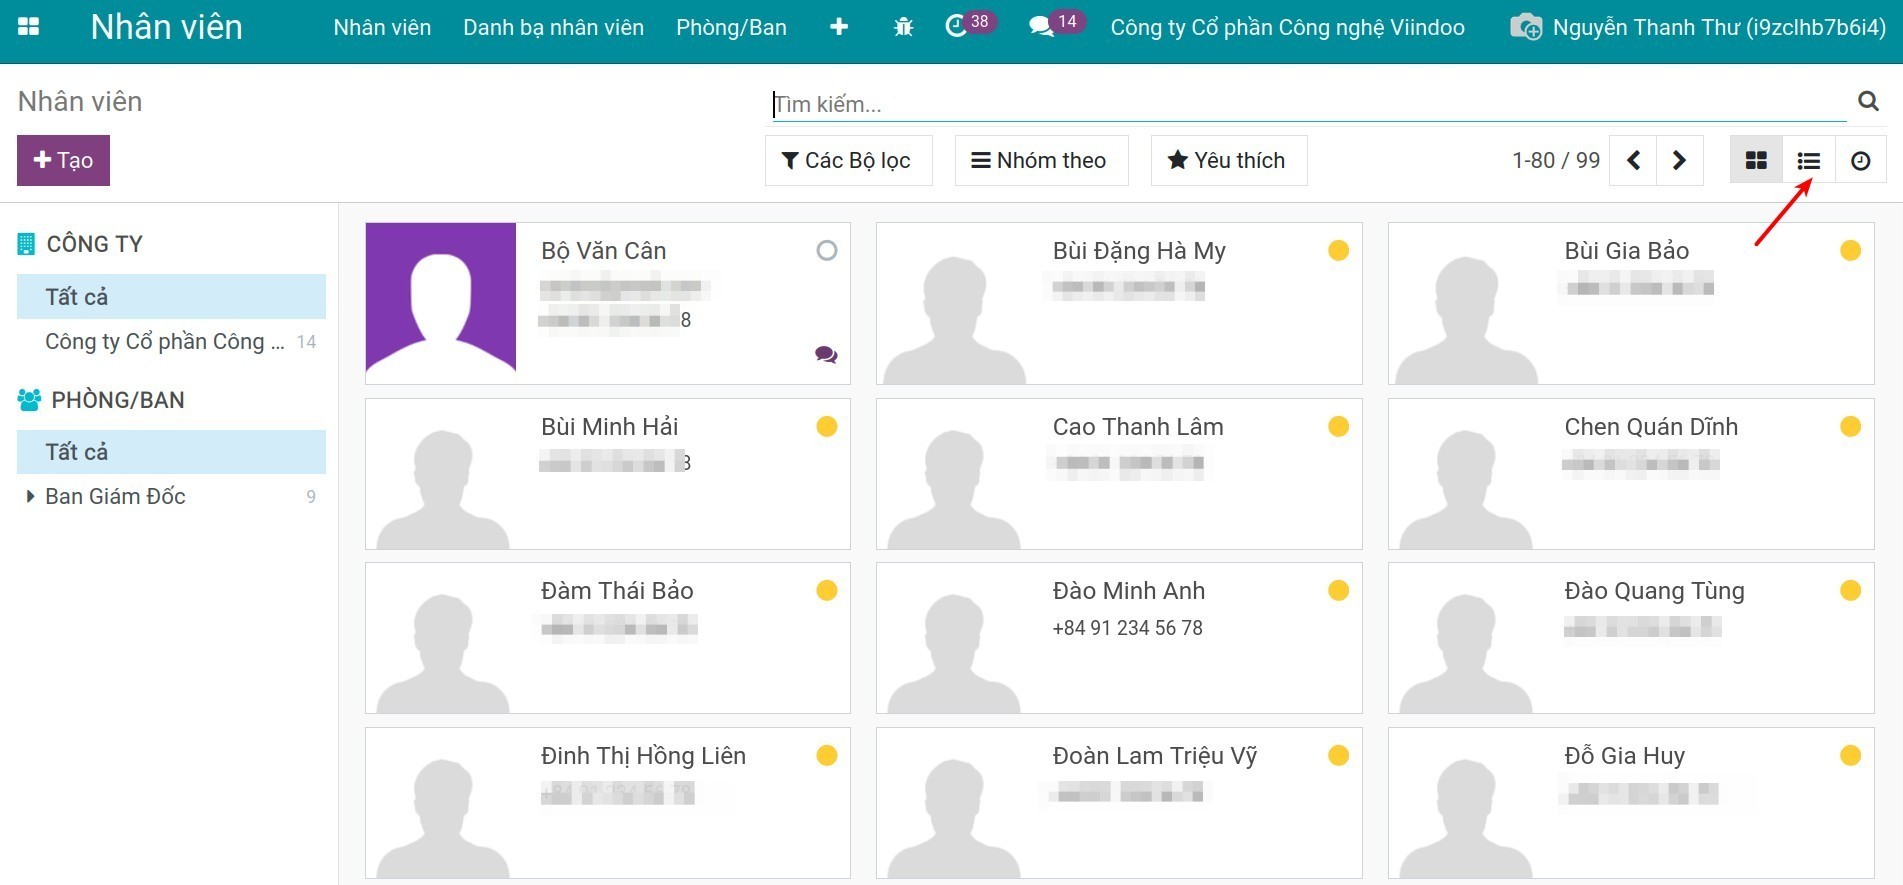This screenshot has height=885, width=1903.
Task: Click the plus icon in top bar
Action: coord(839,27)
